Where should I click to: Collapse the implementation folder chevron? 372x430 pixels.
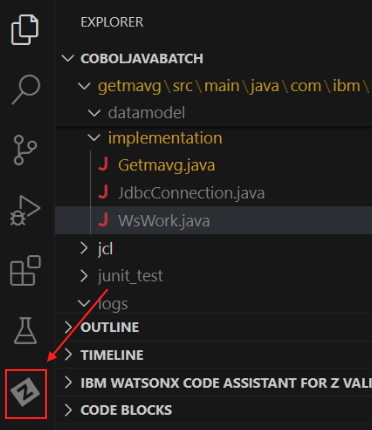click(94, 138)
